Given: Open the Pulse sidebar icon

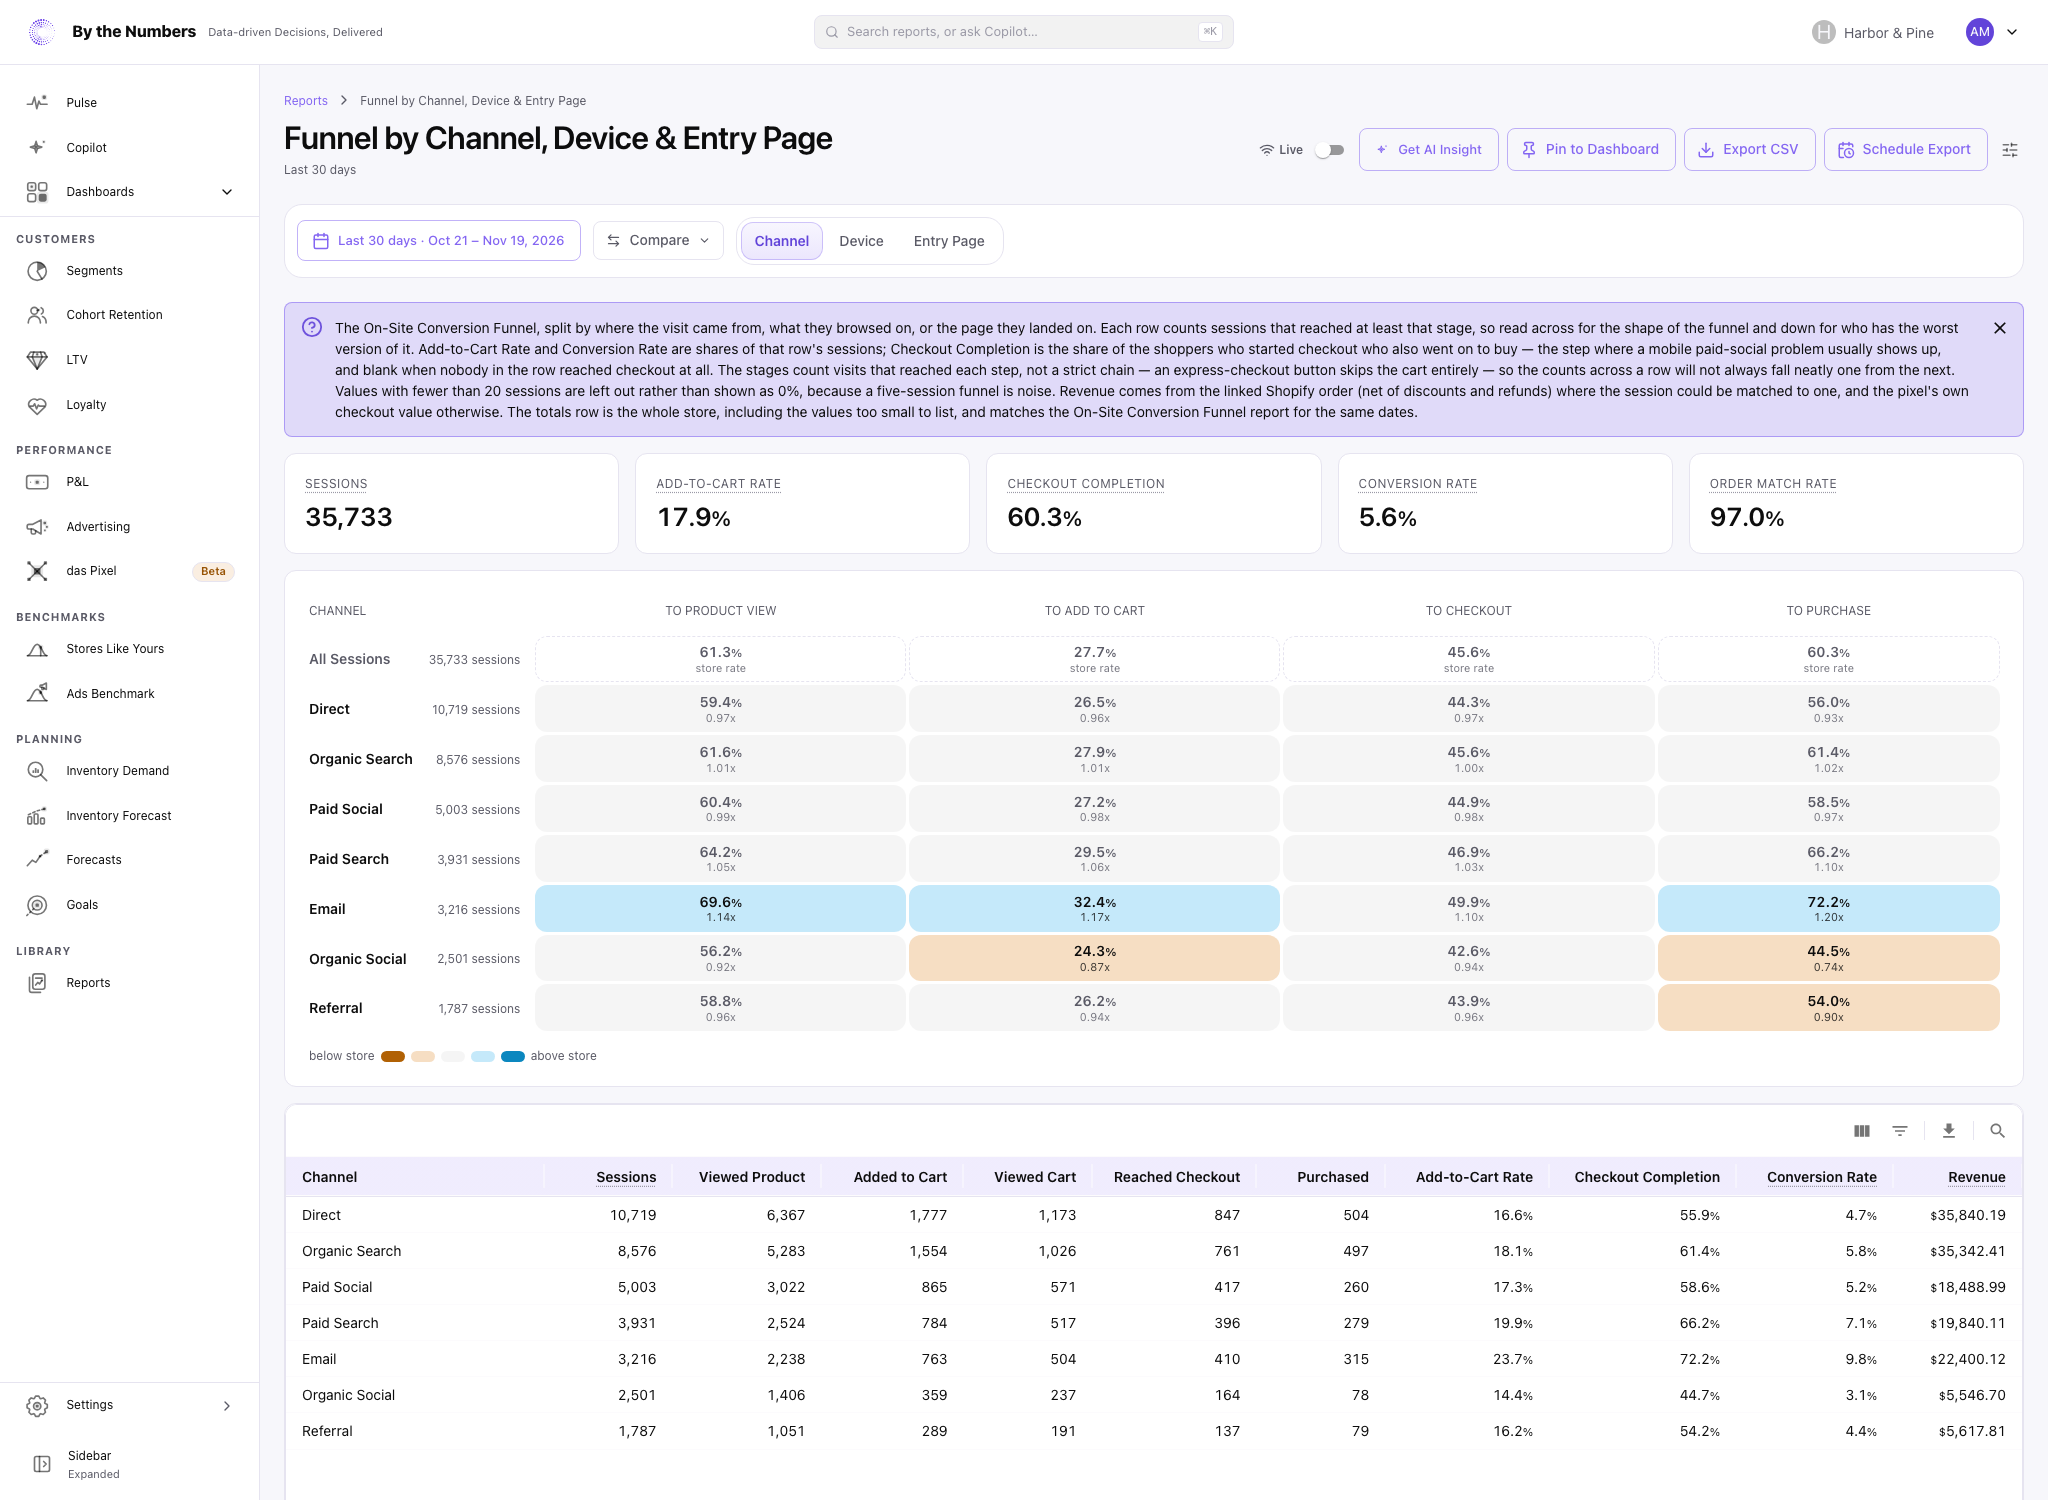Looking at the screenshot, I should tap(37, 102).
